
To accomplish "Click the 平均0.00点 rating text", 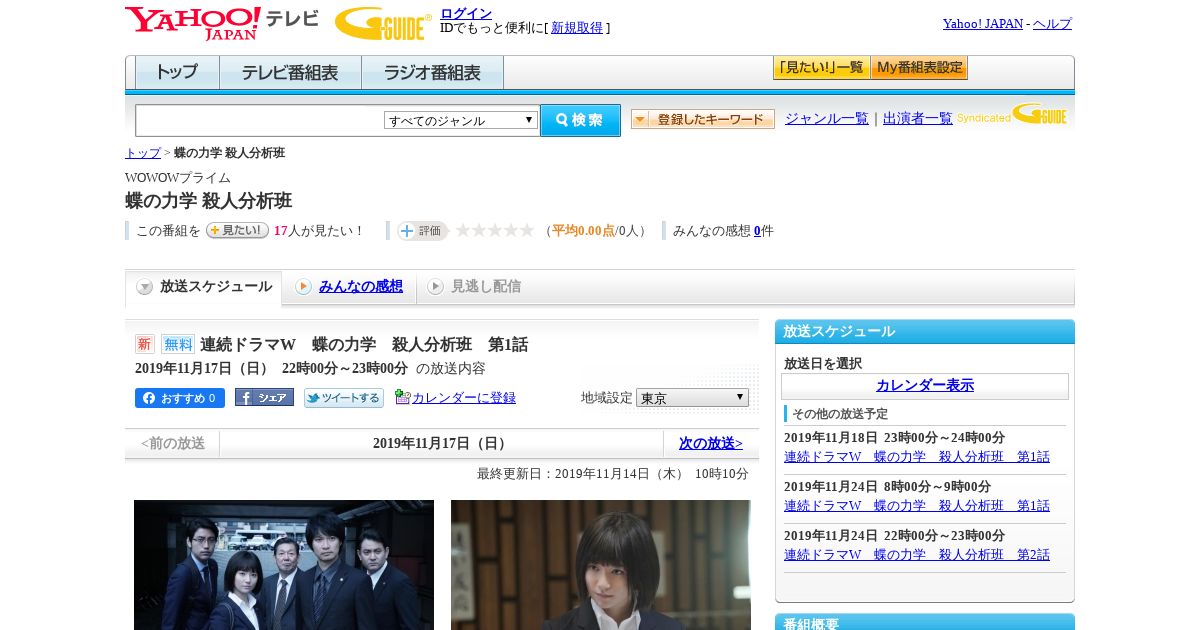I will click(583, 231).
